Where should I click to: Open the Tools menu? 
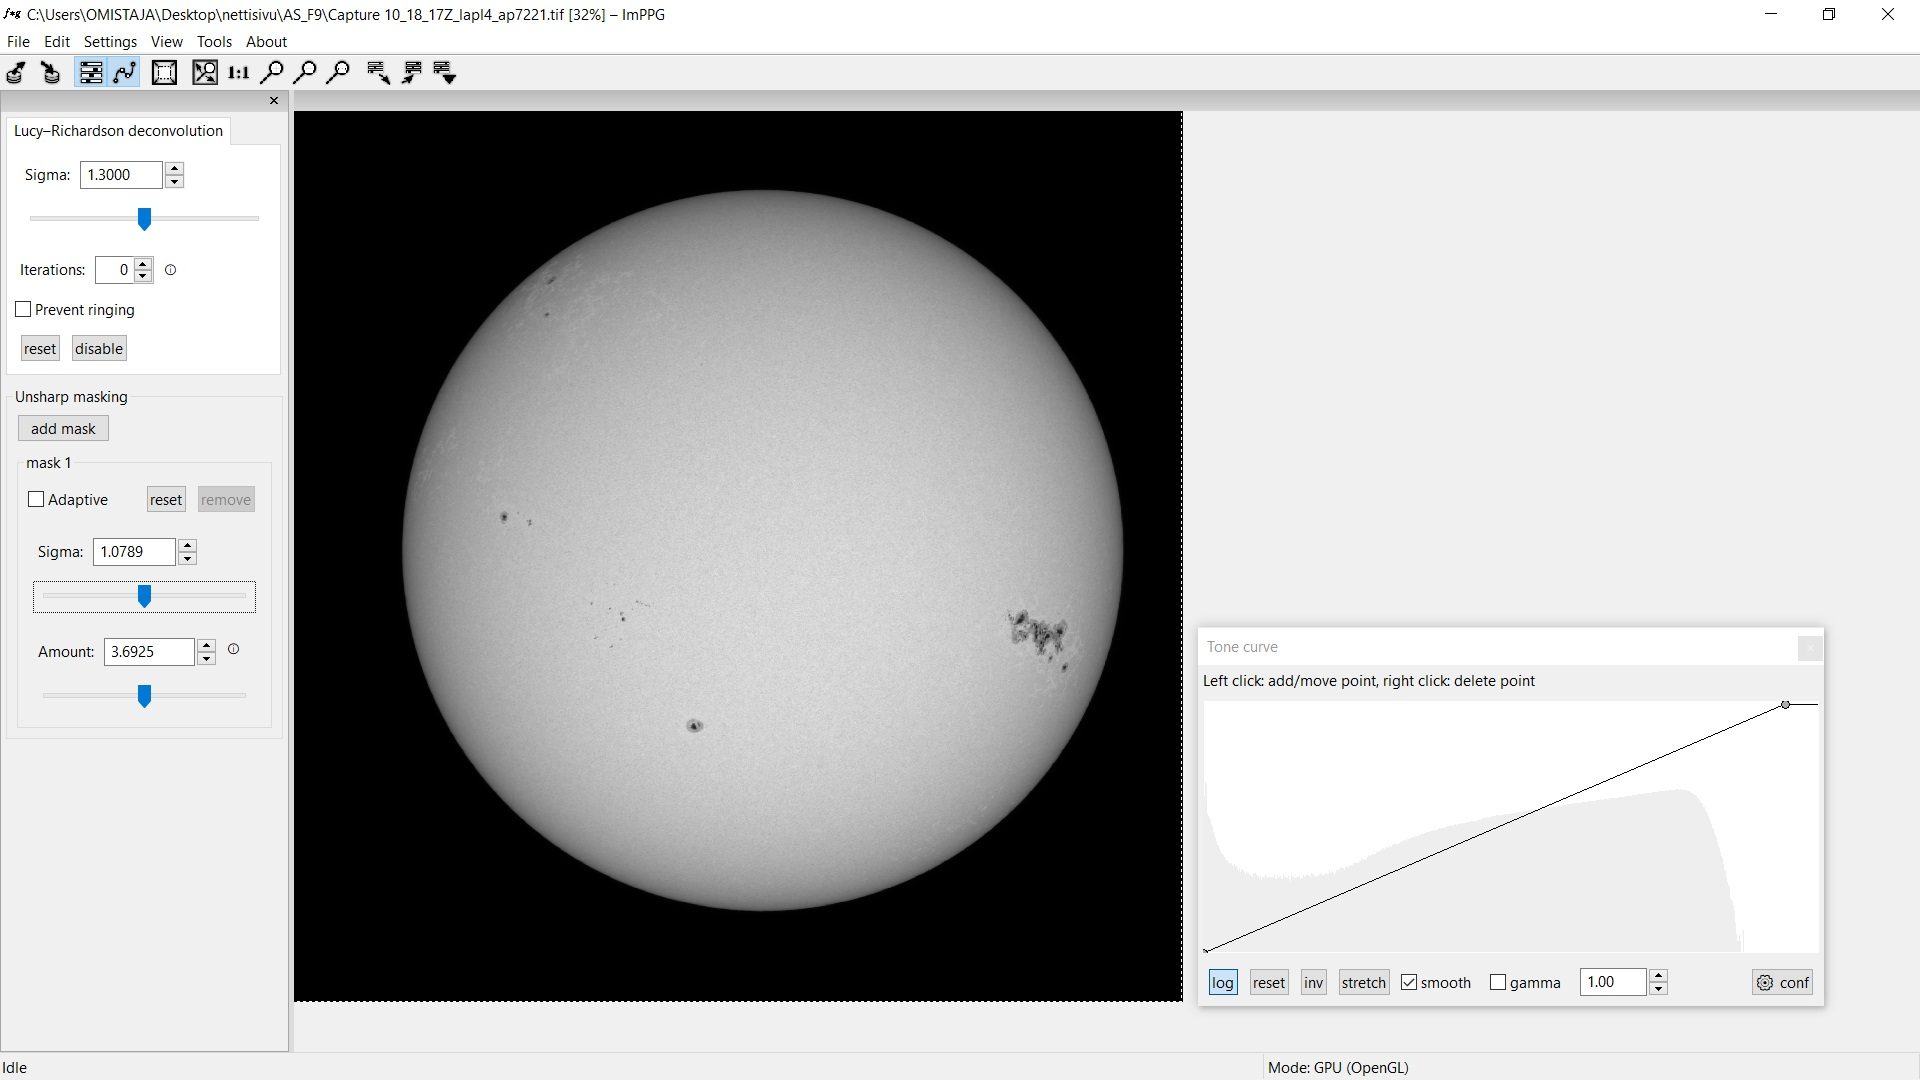pos(214,42)
